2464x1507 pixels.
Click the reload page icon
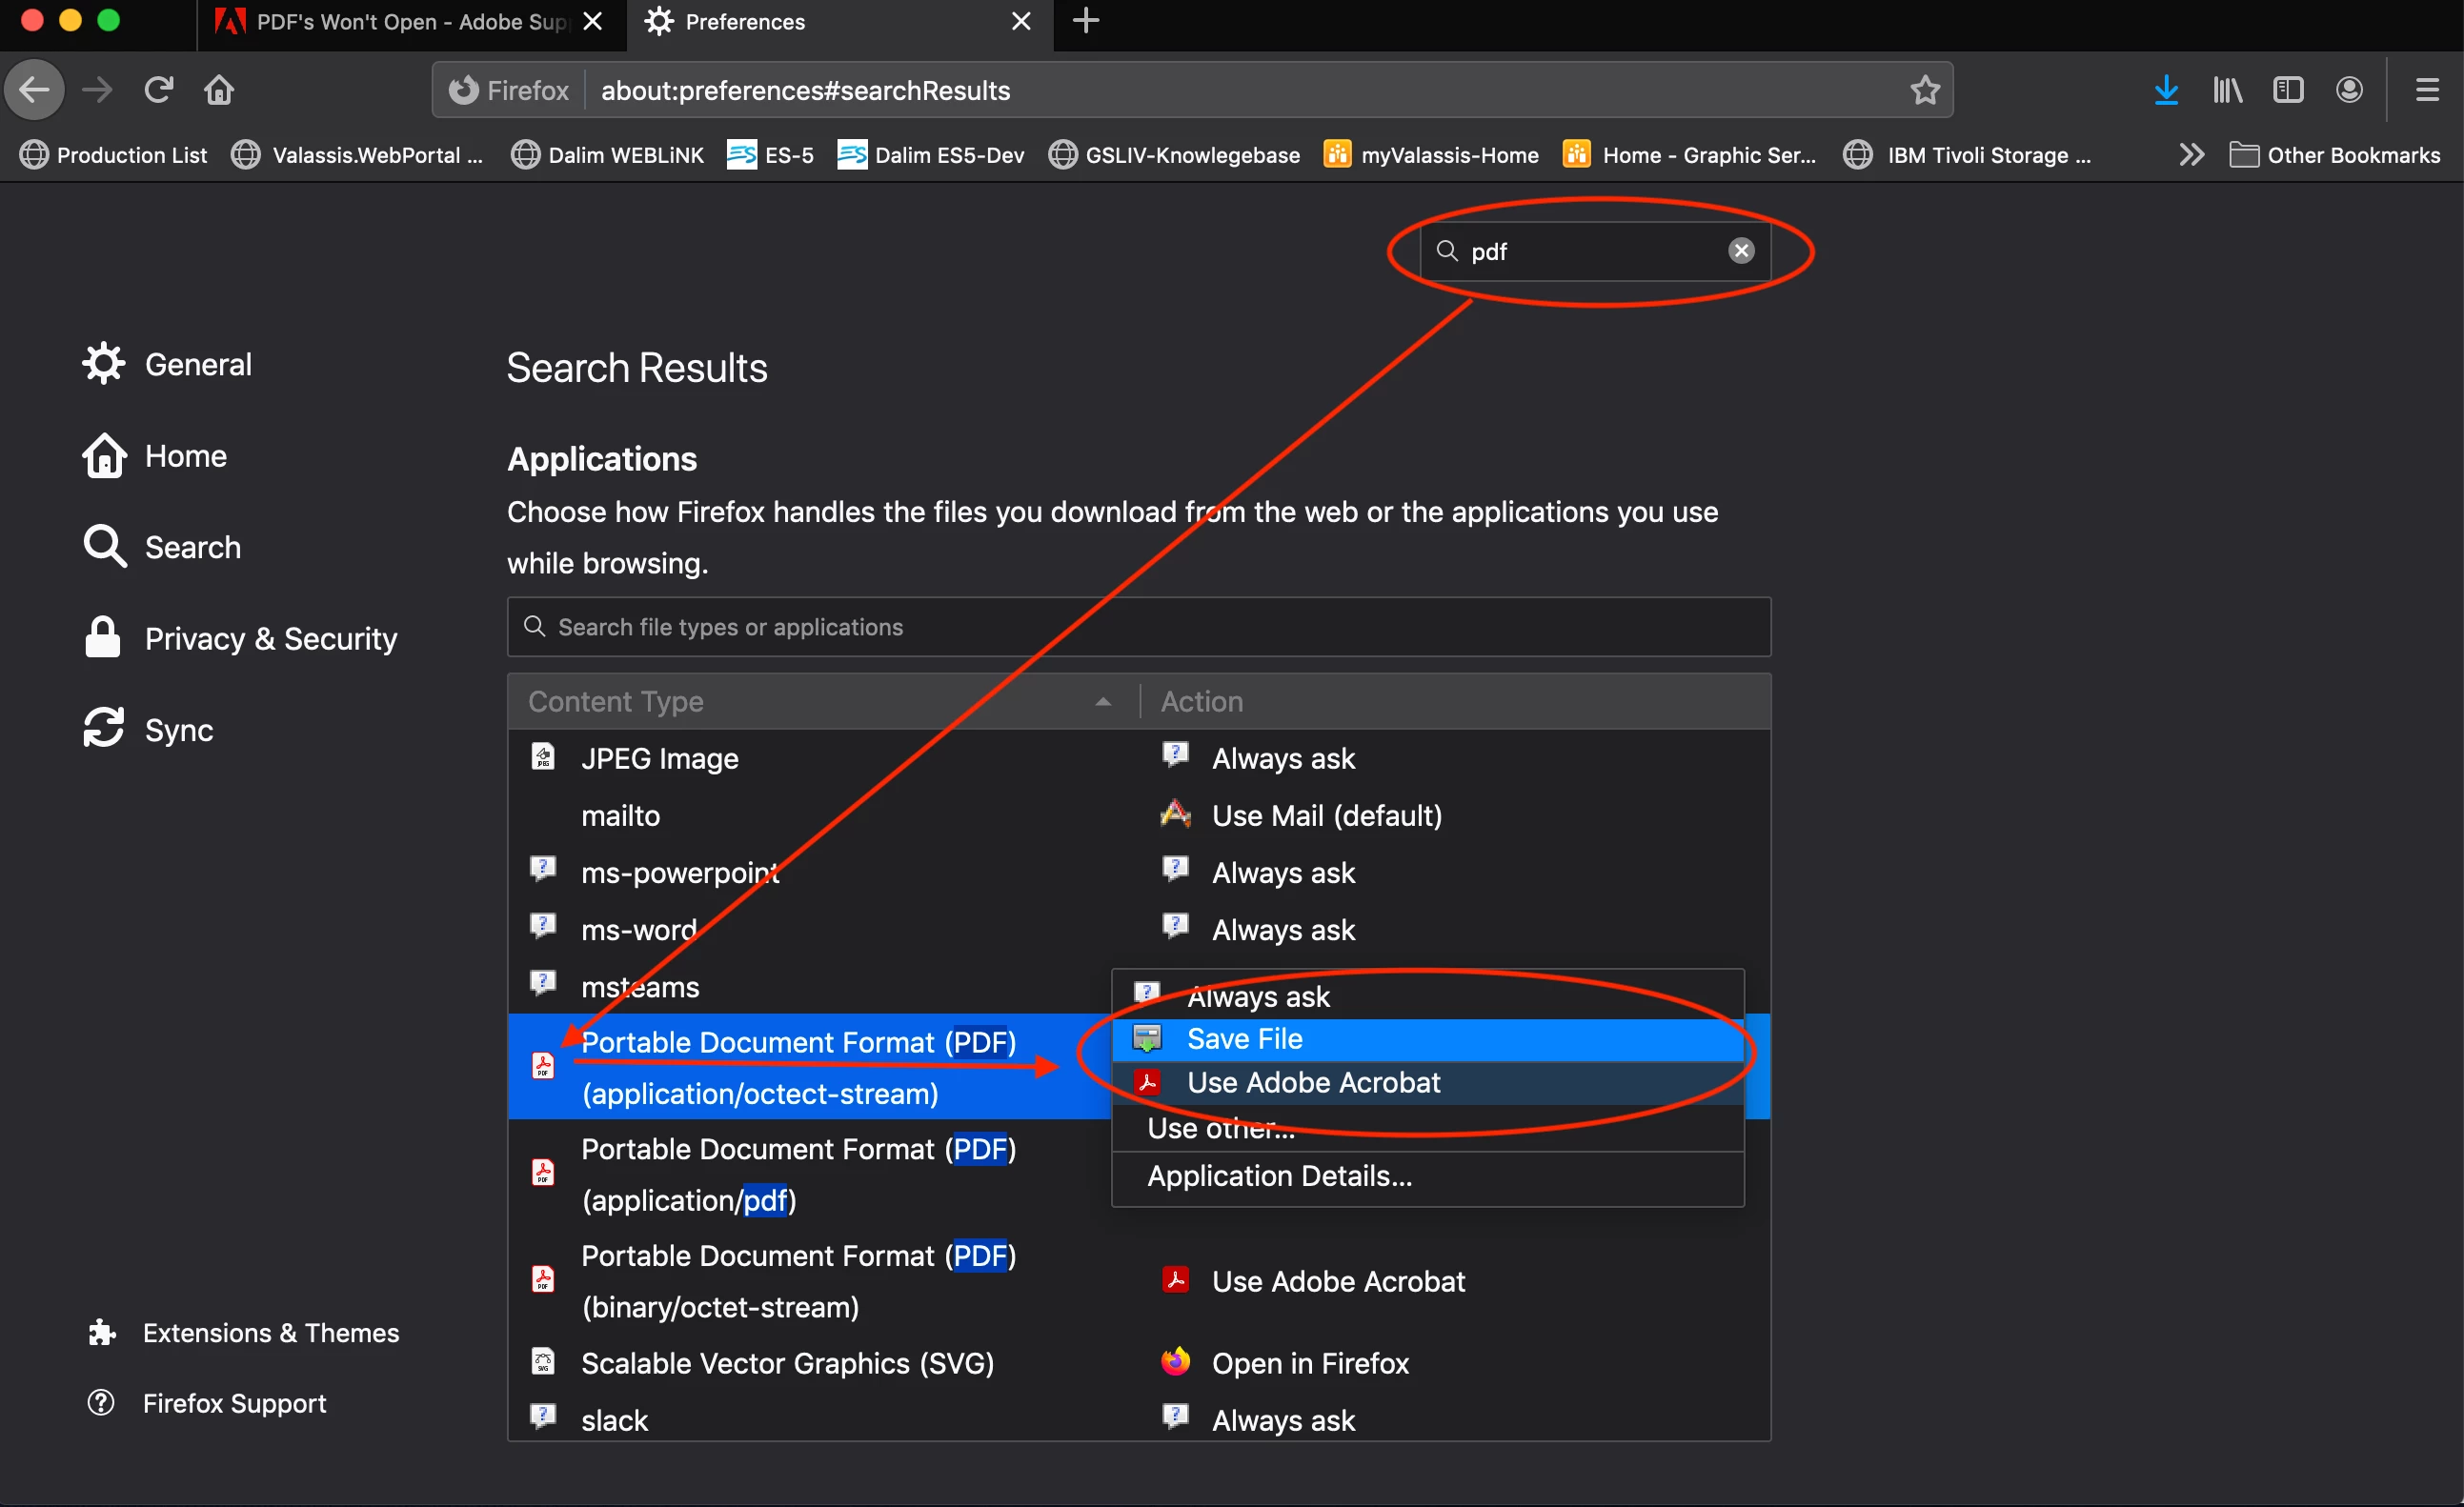(159, 90)
